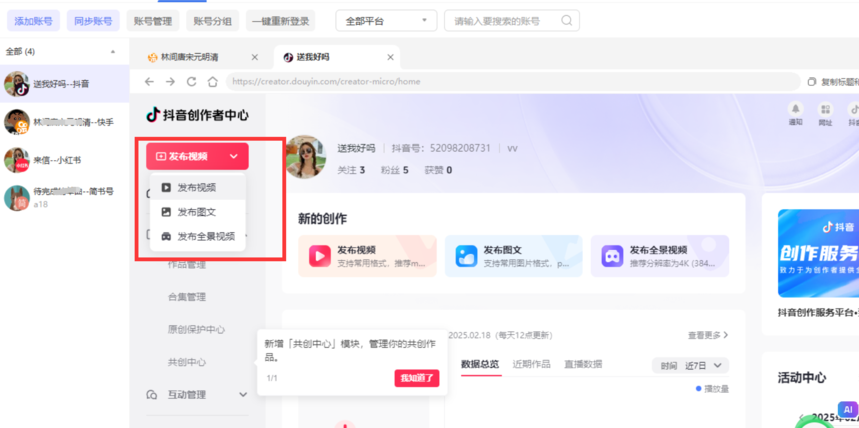The width and height of the screenshot is (859, 428).
Task: Click the browser forward arrow
Action: (x=170, y=82)
